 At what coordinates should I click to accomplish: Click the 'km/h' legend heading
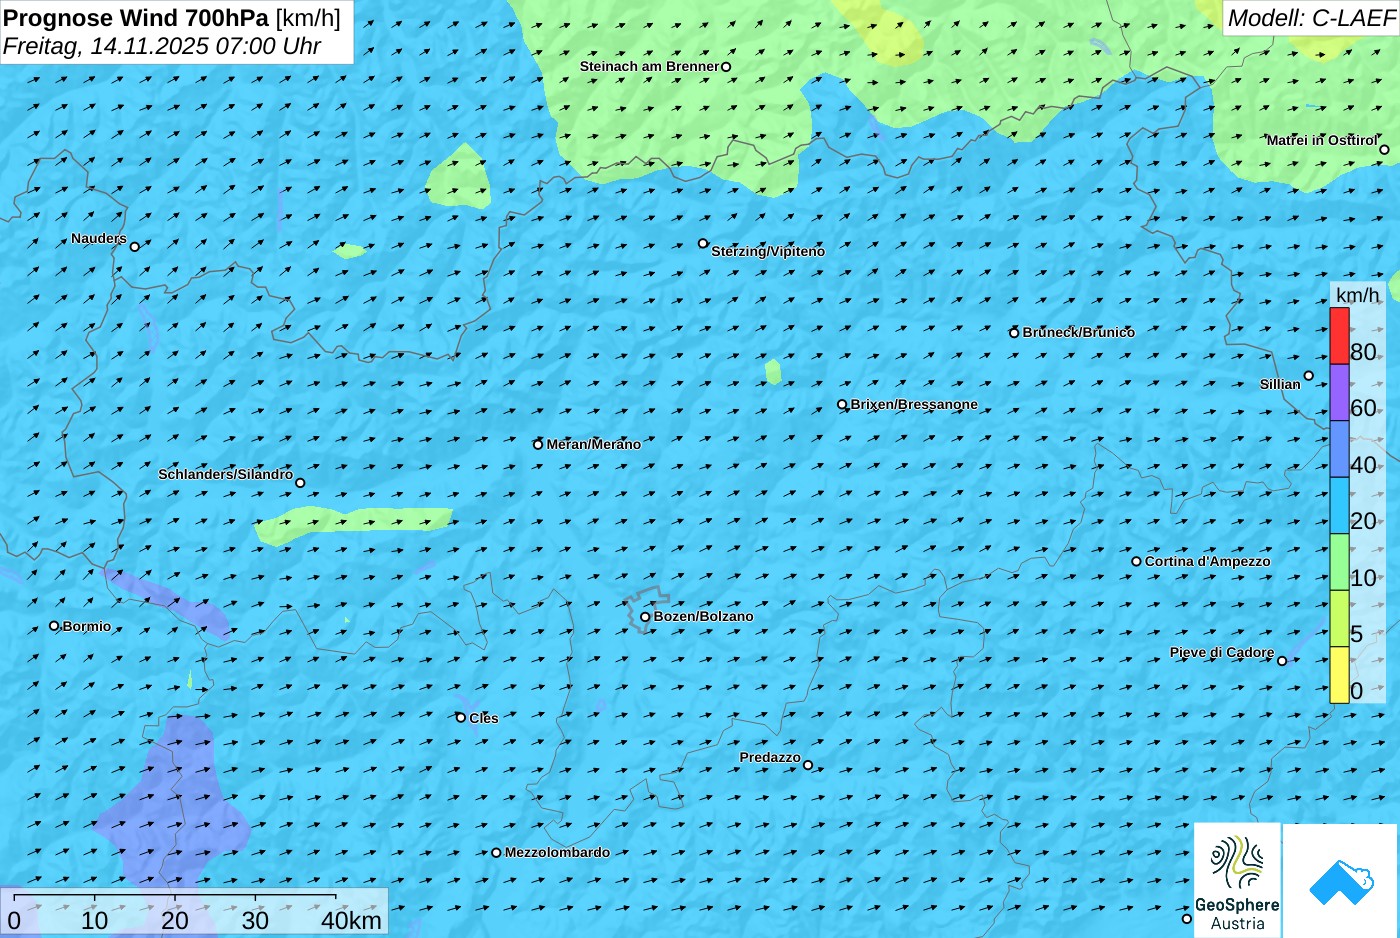tap(1358, 295)
